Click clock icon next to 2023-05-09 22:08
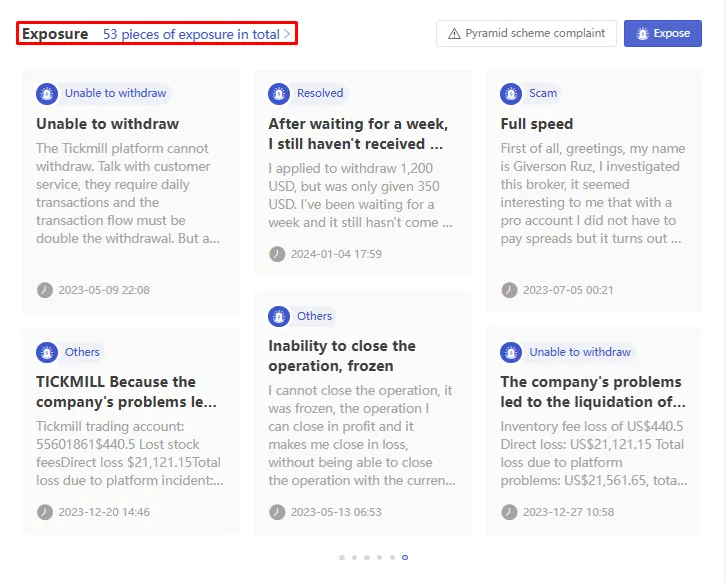726x585 pixels. [x=45, y=290]
